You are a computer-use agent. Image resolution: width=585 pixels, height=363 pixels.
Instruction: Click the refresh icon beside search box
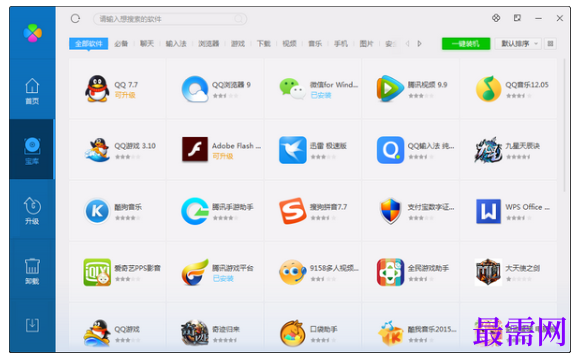(x=75, y=18)
